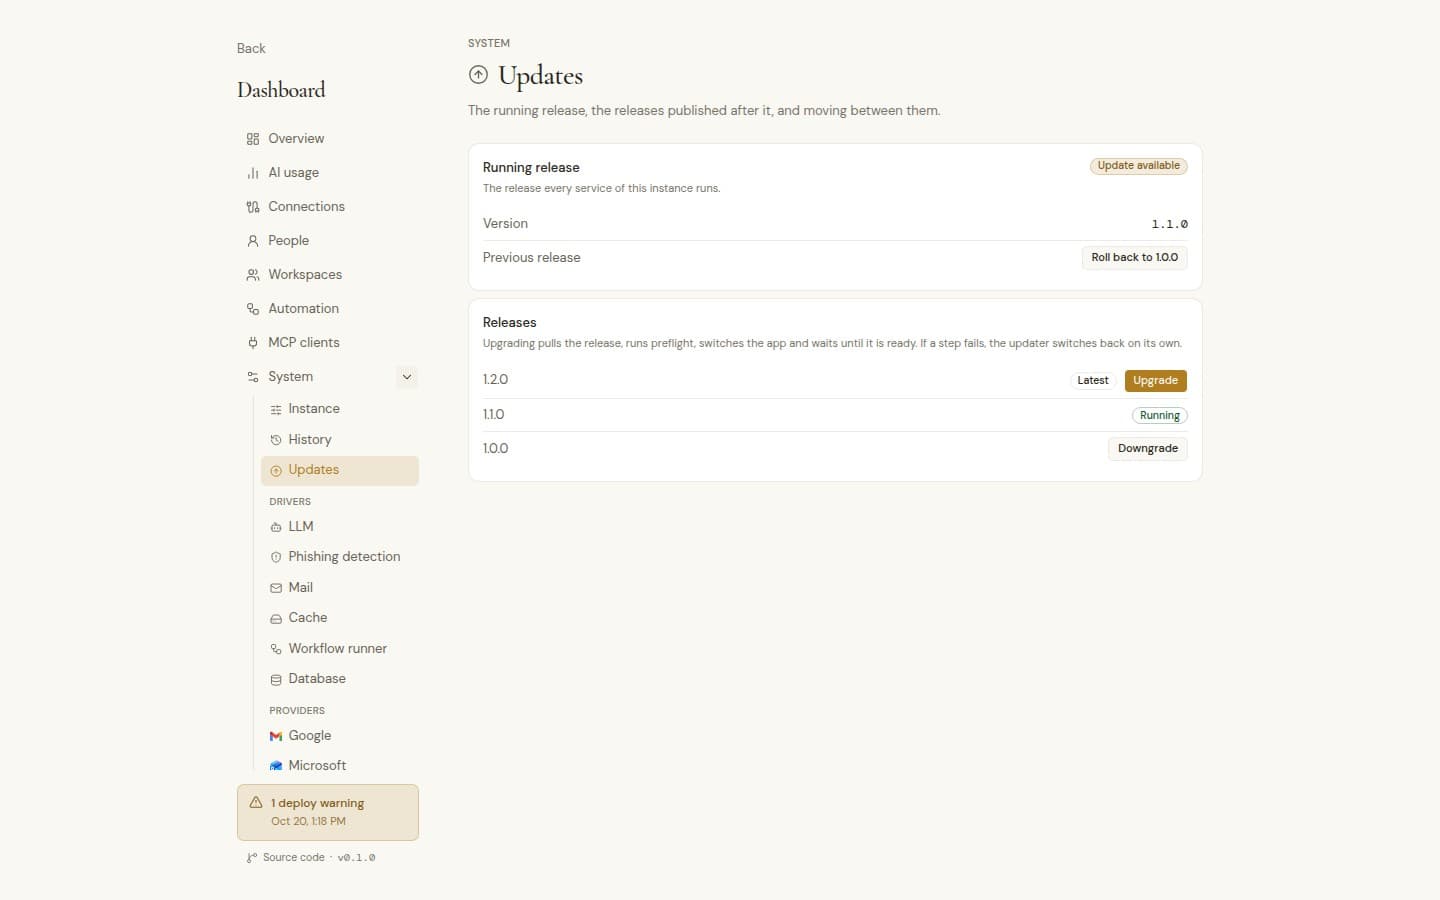Screen dimensions: 1440x900
Task: Upgrade to release 1.2.0
Action: point(1155,381)
